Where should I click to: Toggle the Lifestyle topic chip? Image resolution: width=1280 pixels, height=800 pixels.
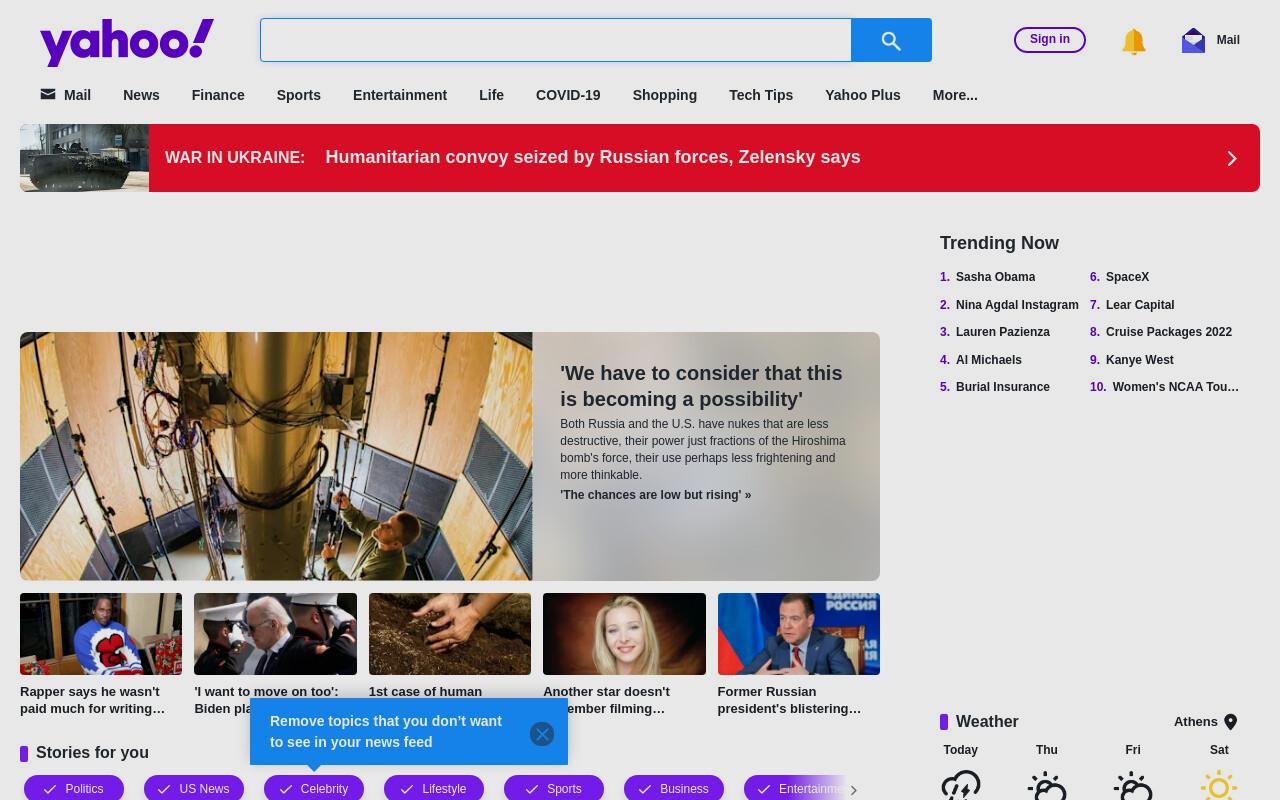coord(434,789)
